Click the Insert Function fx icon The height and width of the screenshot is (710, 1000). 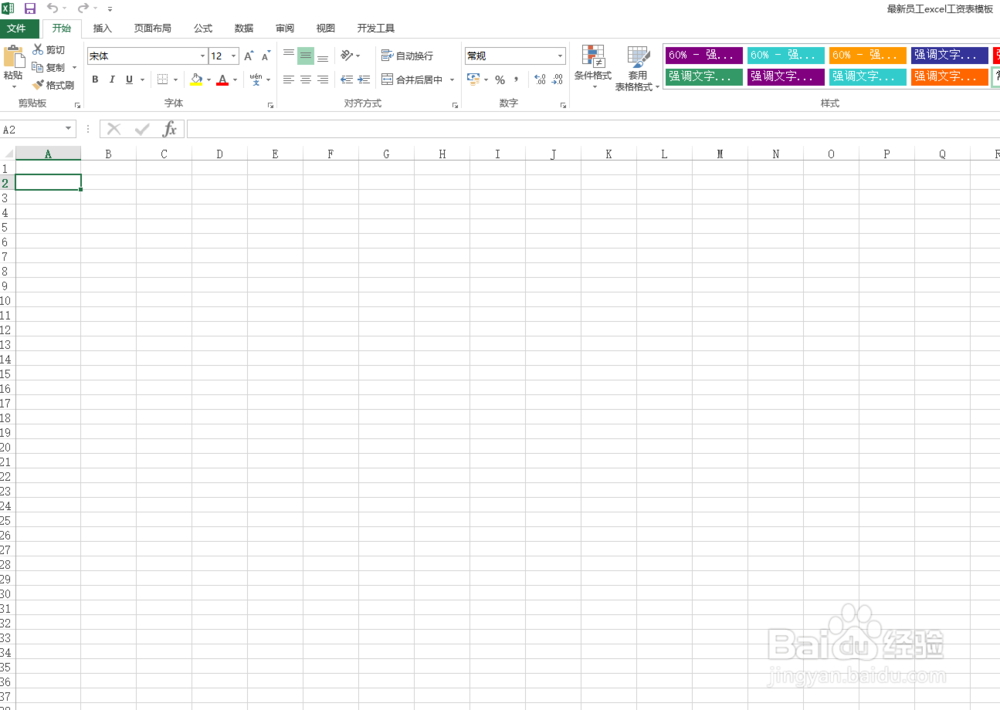[x=170, y=129]
